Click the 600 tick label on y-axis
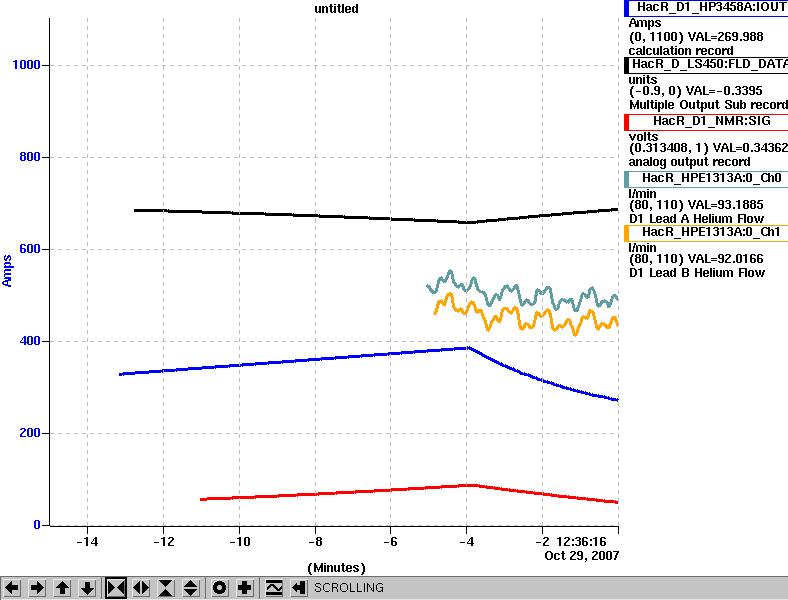The width and height of the screenshot is (788, 600). pos(30,249)
